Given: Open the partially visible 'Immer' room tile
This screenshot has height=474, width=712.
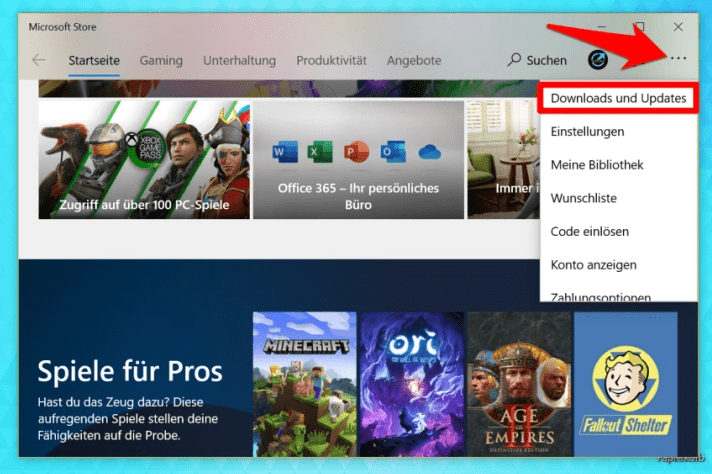Looking at the screenshot, I should coord(504,160).
